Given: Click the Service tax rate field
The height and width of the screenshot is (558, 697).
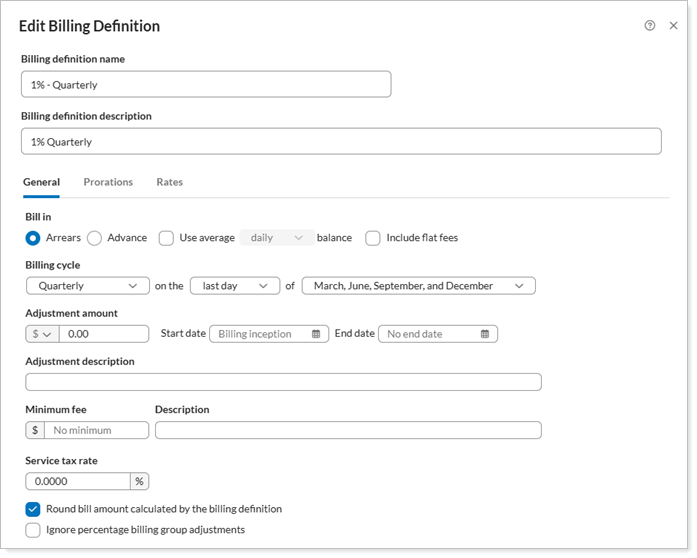Looking at the screenshot, I should coord(78,481).
